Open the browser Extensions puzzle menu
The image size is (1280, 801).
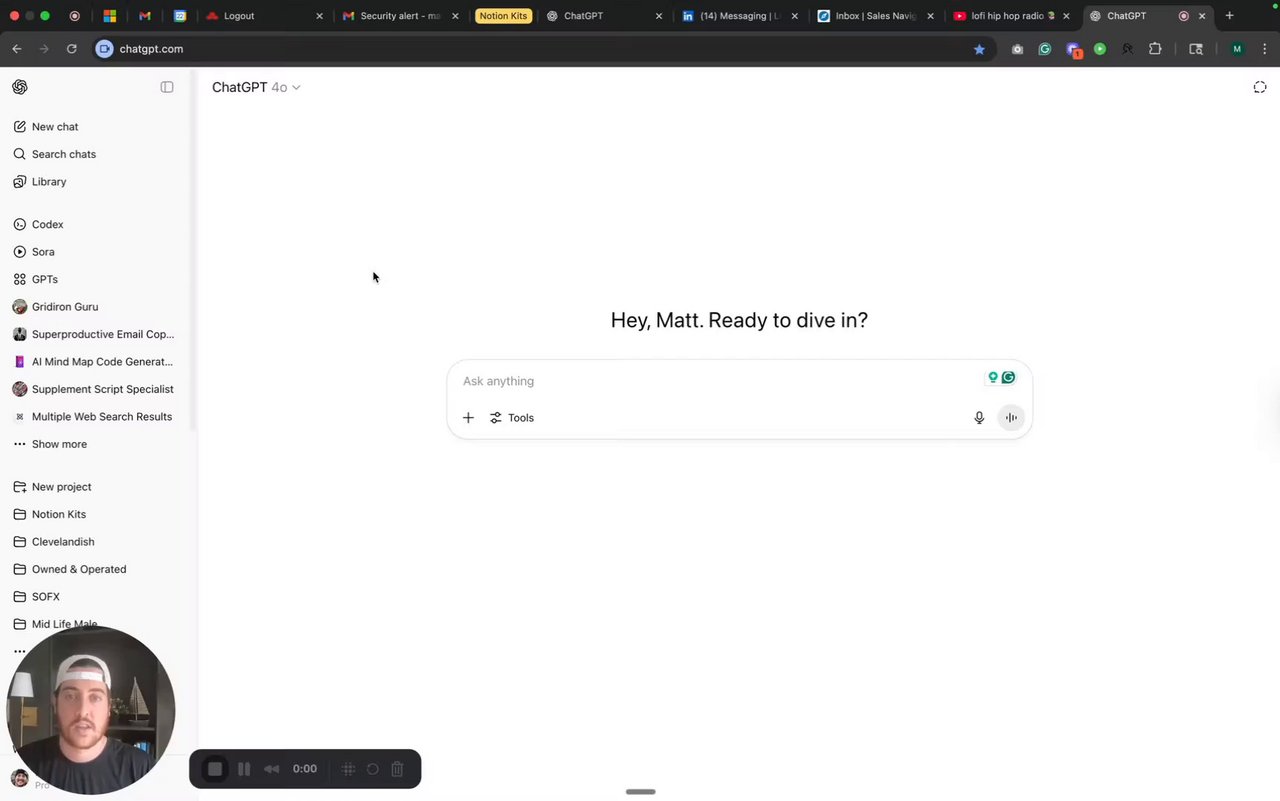click(1155, 49)
